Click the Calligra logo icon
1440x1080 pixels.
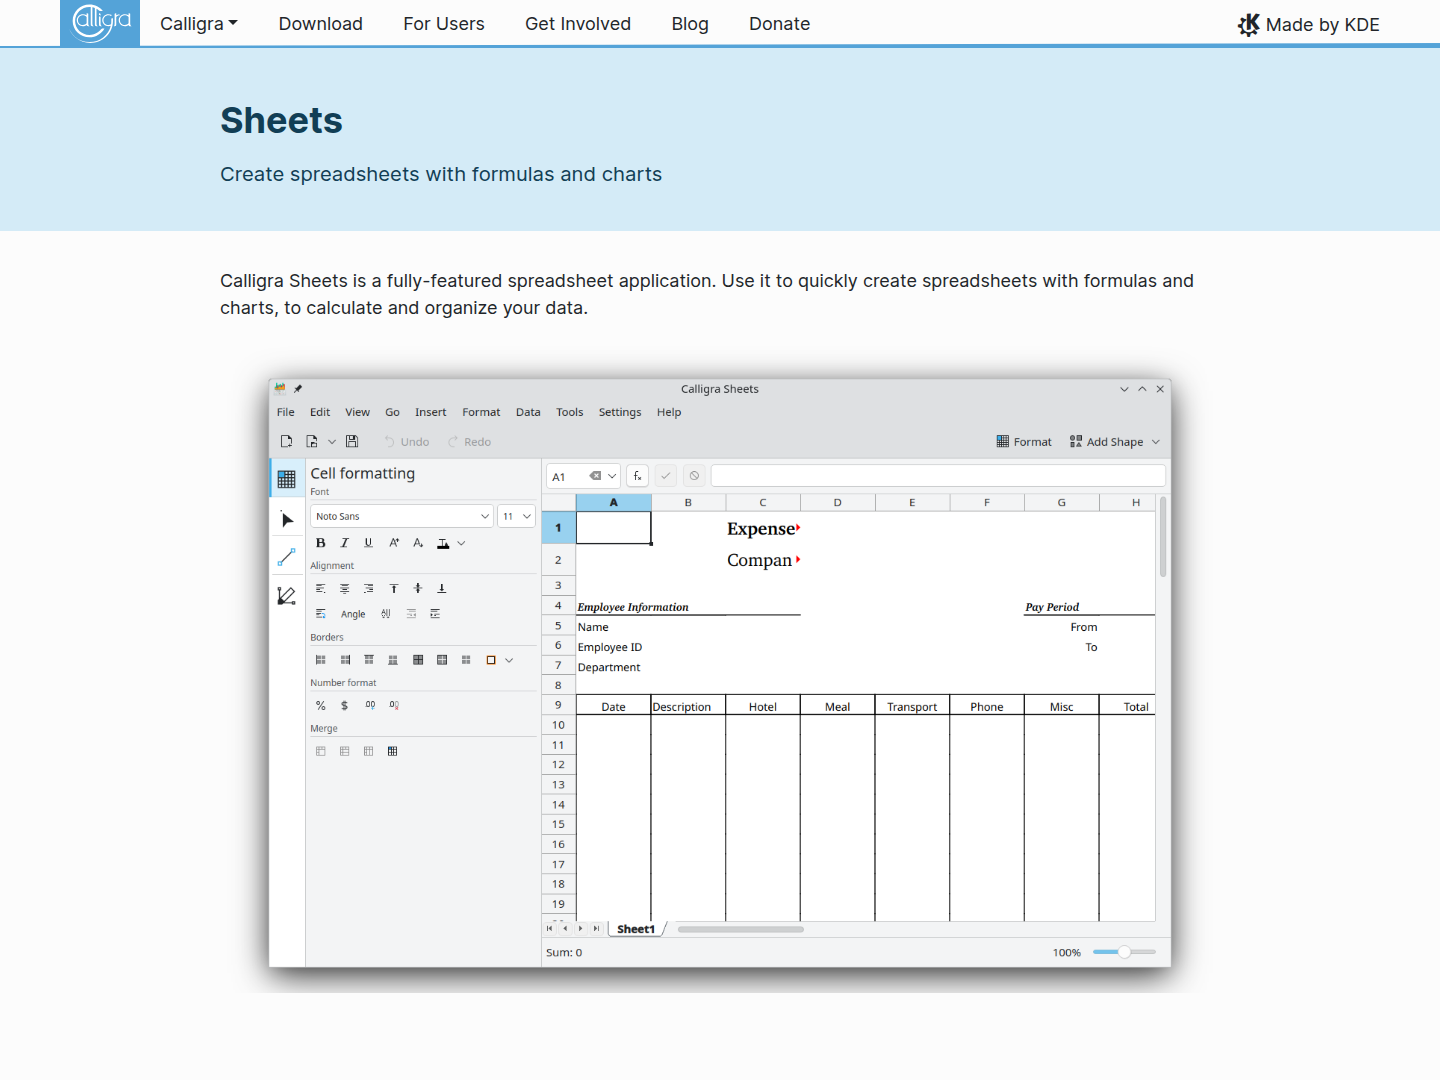pos(100,23)
